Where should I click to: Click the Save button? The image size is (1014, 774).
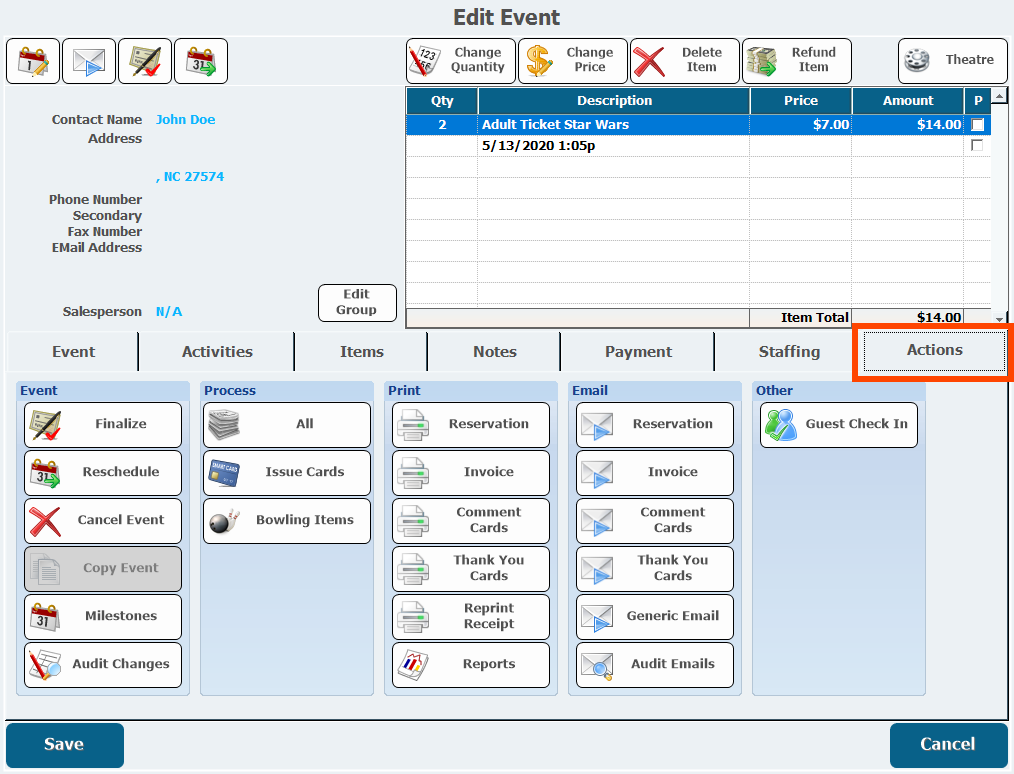[65, 745]
